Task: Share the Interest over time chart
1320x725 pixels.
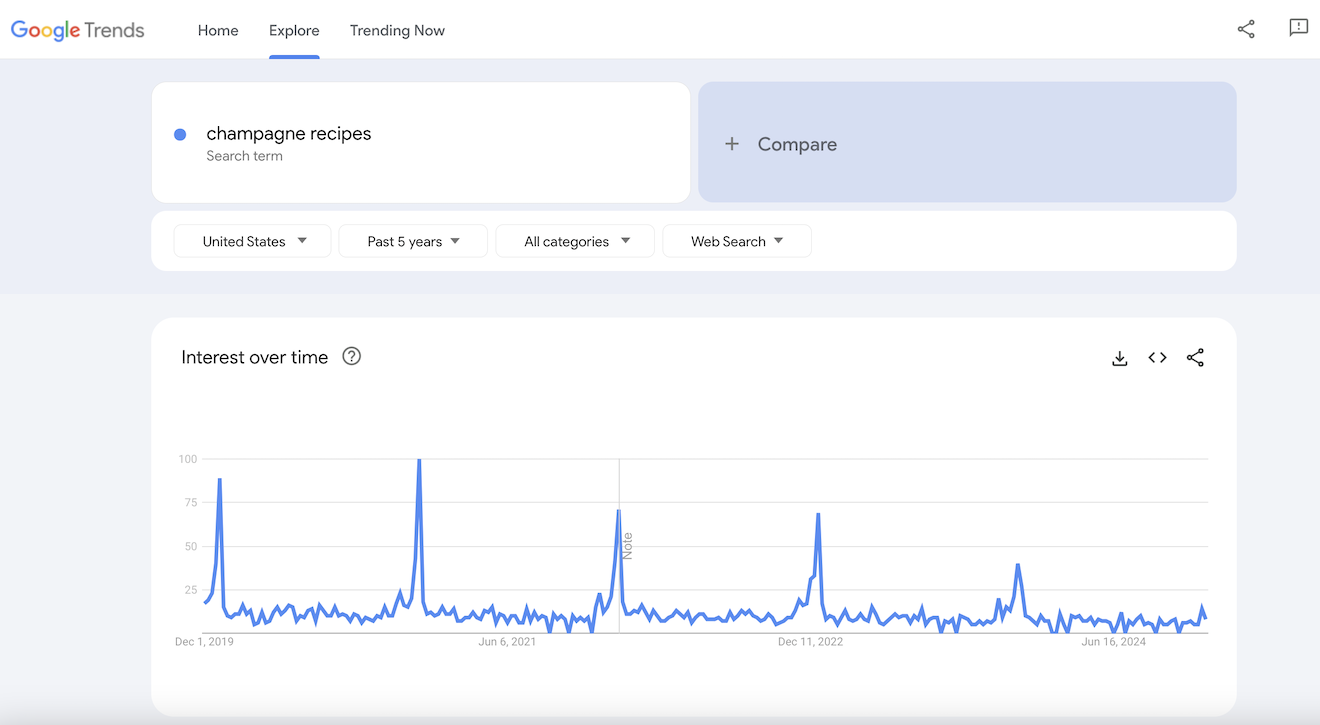Action: coord(1195,358)
